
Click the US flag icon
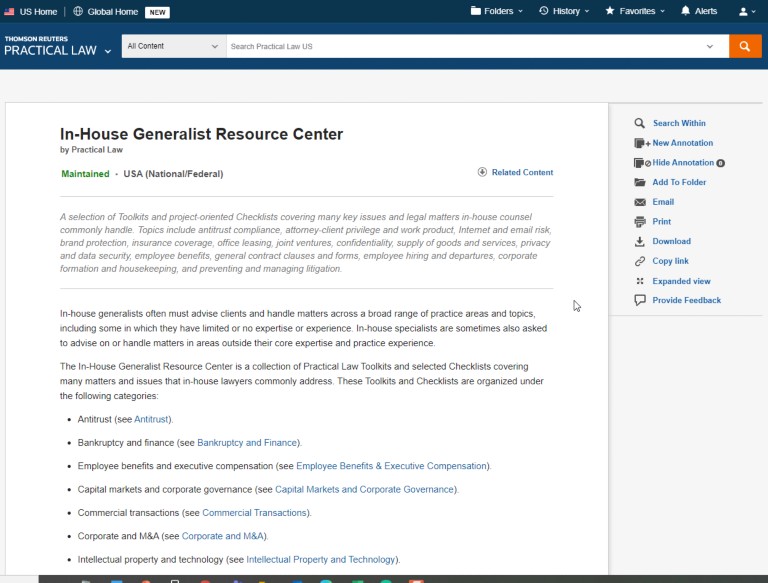point(9,11)
